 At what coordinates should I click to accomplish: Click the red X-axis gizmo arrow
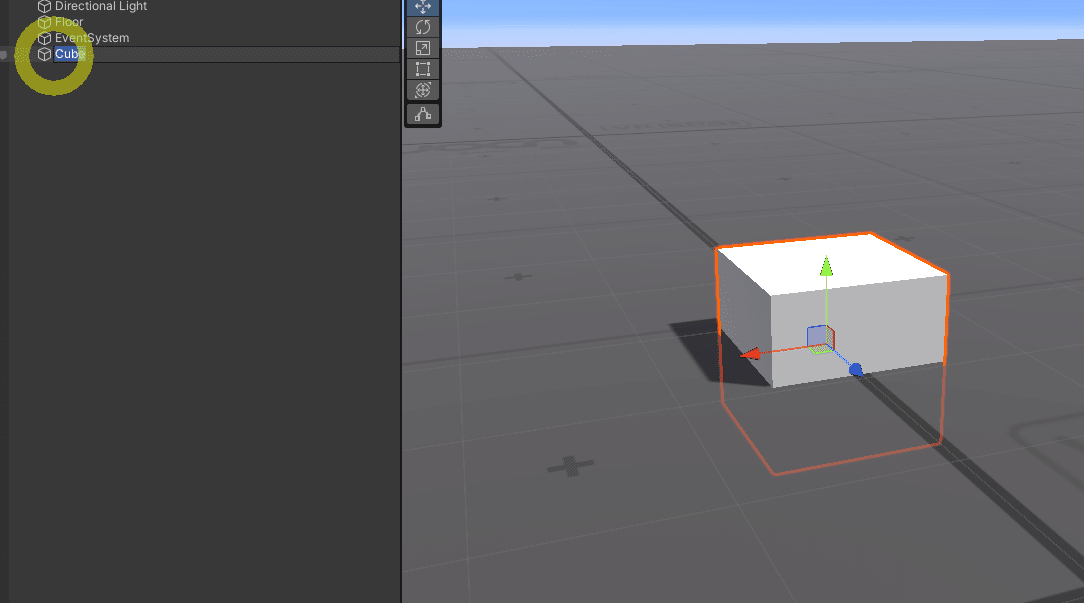click(x=751, y=354)
